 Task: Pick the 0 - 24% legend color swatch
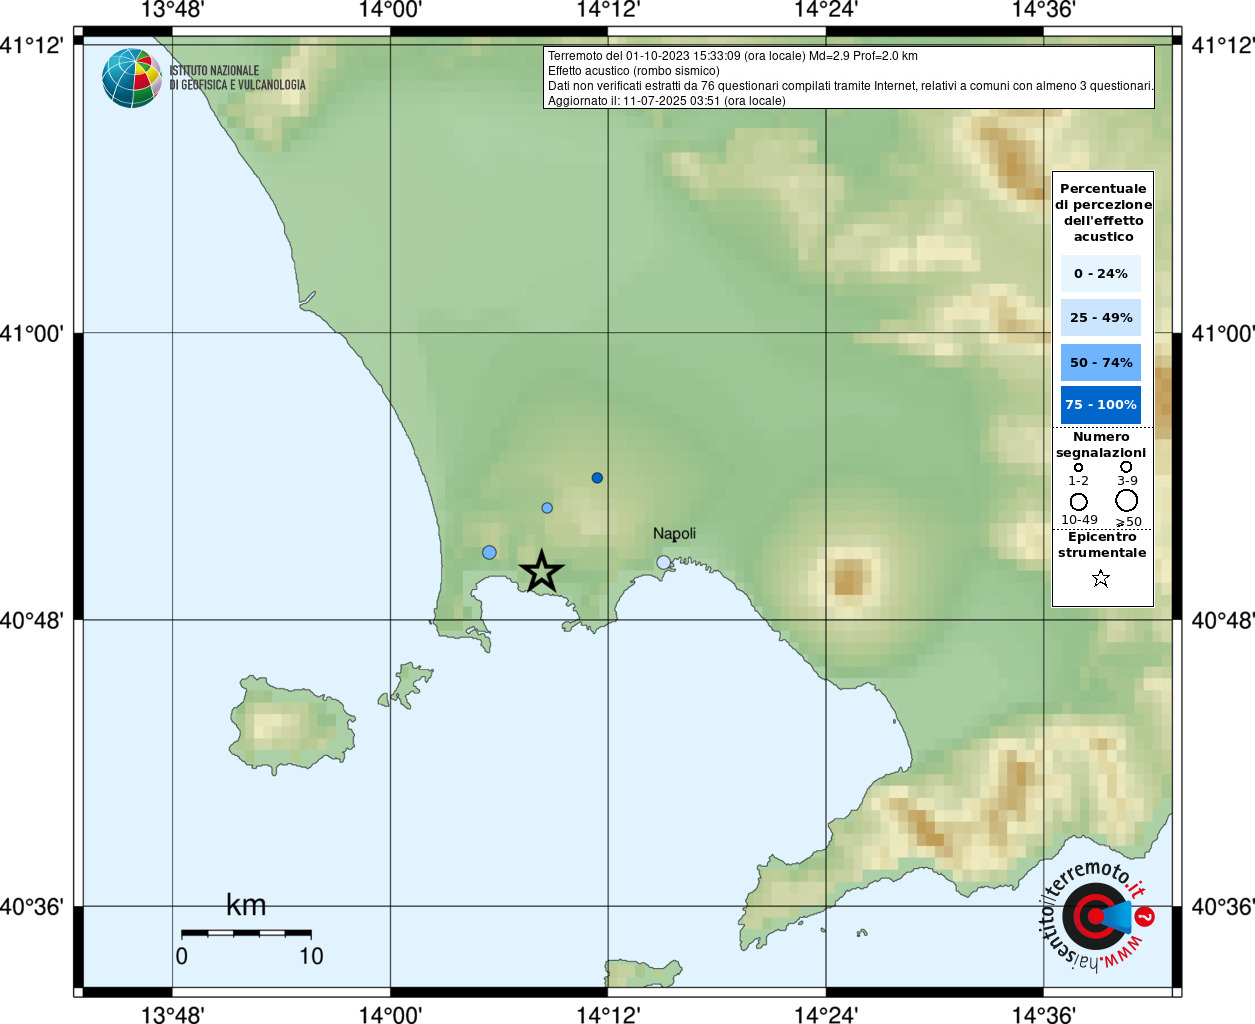1100,273
